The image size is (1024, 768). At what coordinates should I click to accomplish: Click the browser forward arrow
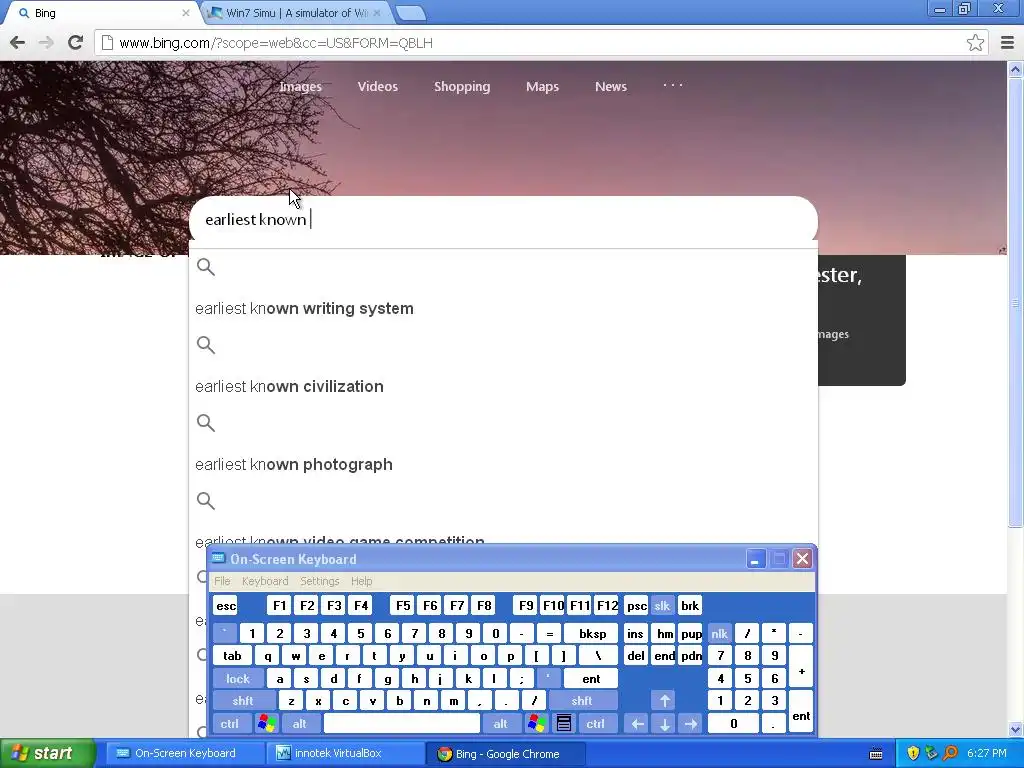click(x=46, y=42)
